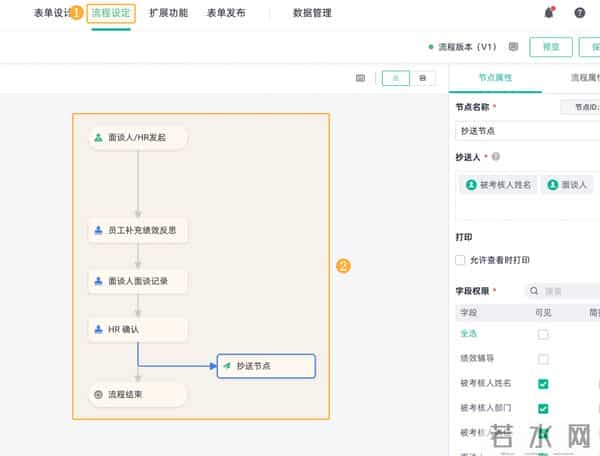Open the notification bell icon

[549, 13]
